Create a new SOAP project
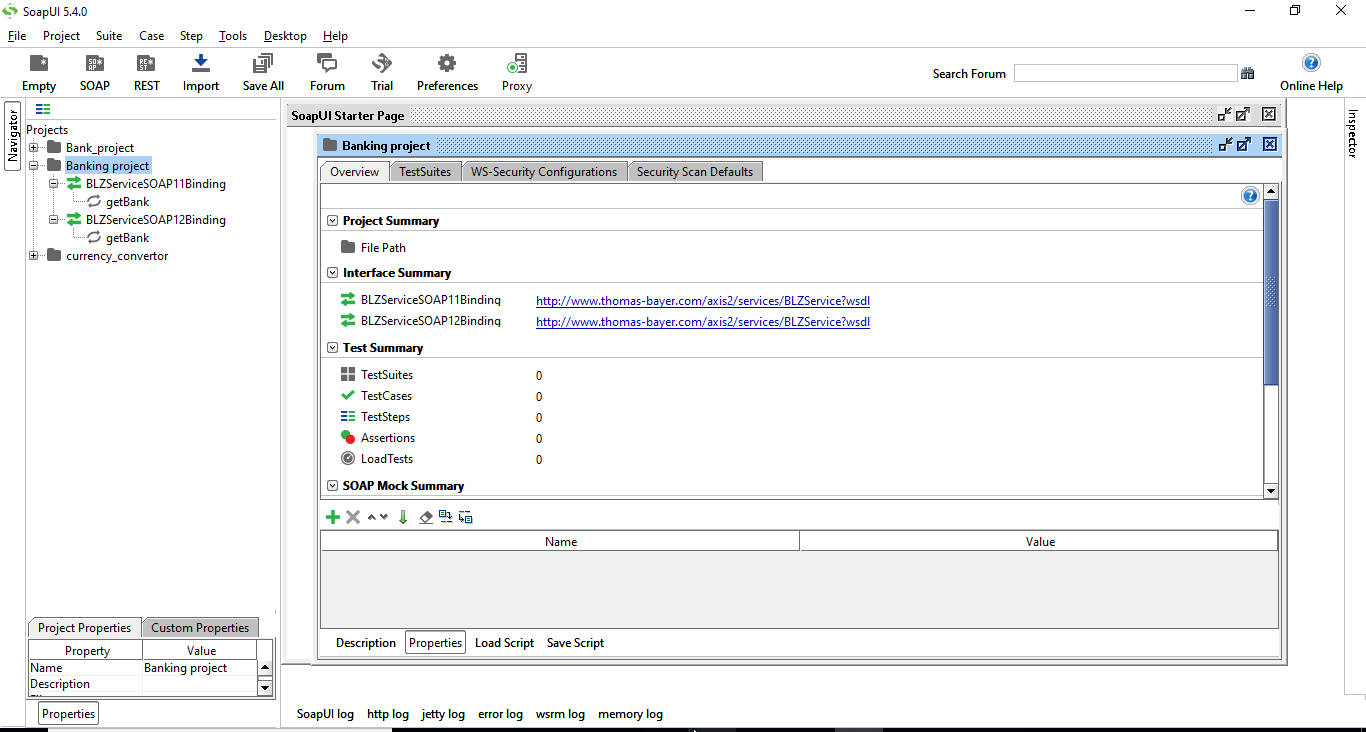Viewport: 1366px width, 732px height. 94,71
